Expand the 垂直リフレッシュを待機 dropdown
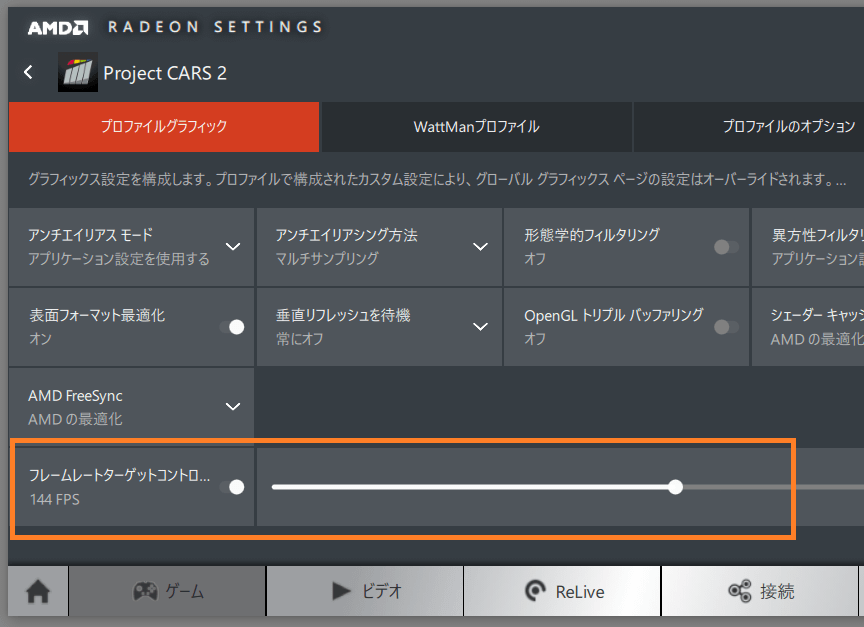Image resolution: width=864 pixels, height=627 pixels. pos(480,327)
